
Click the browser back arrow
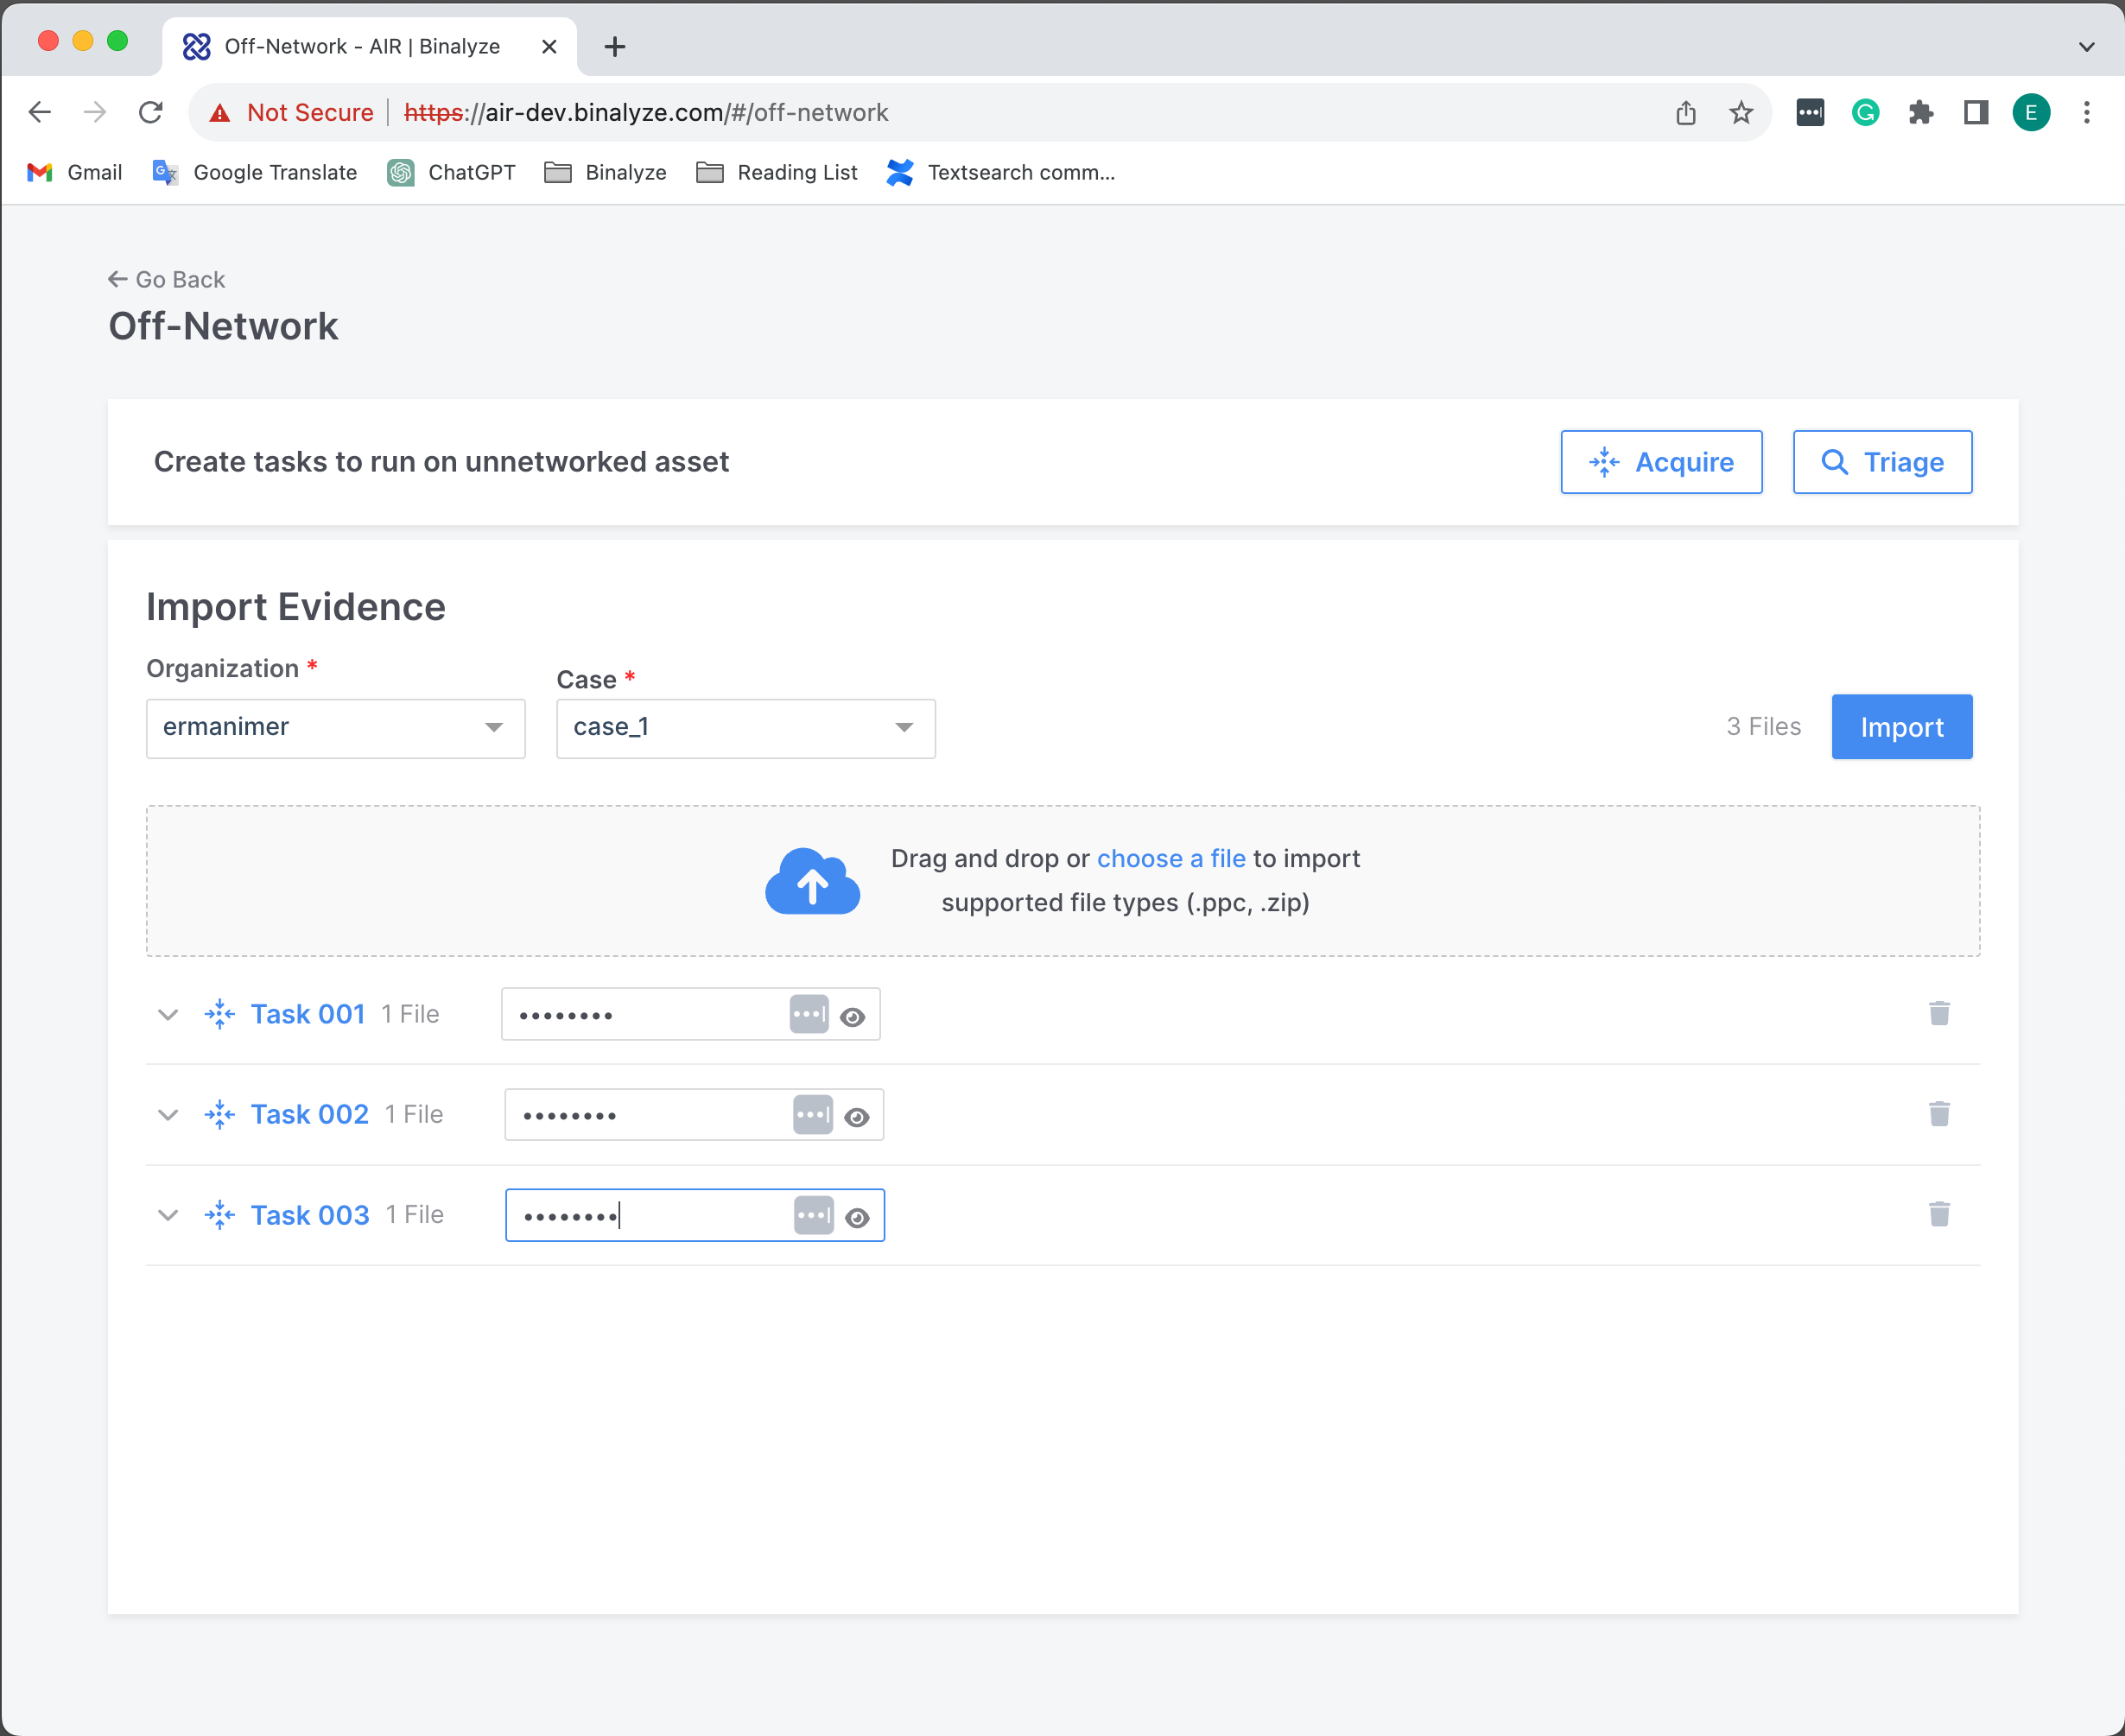tap(40, 112)
